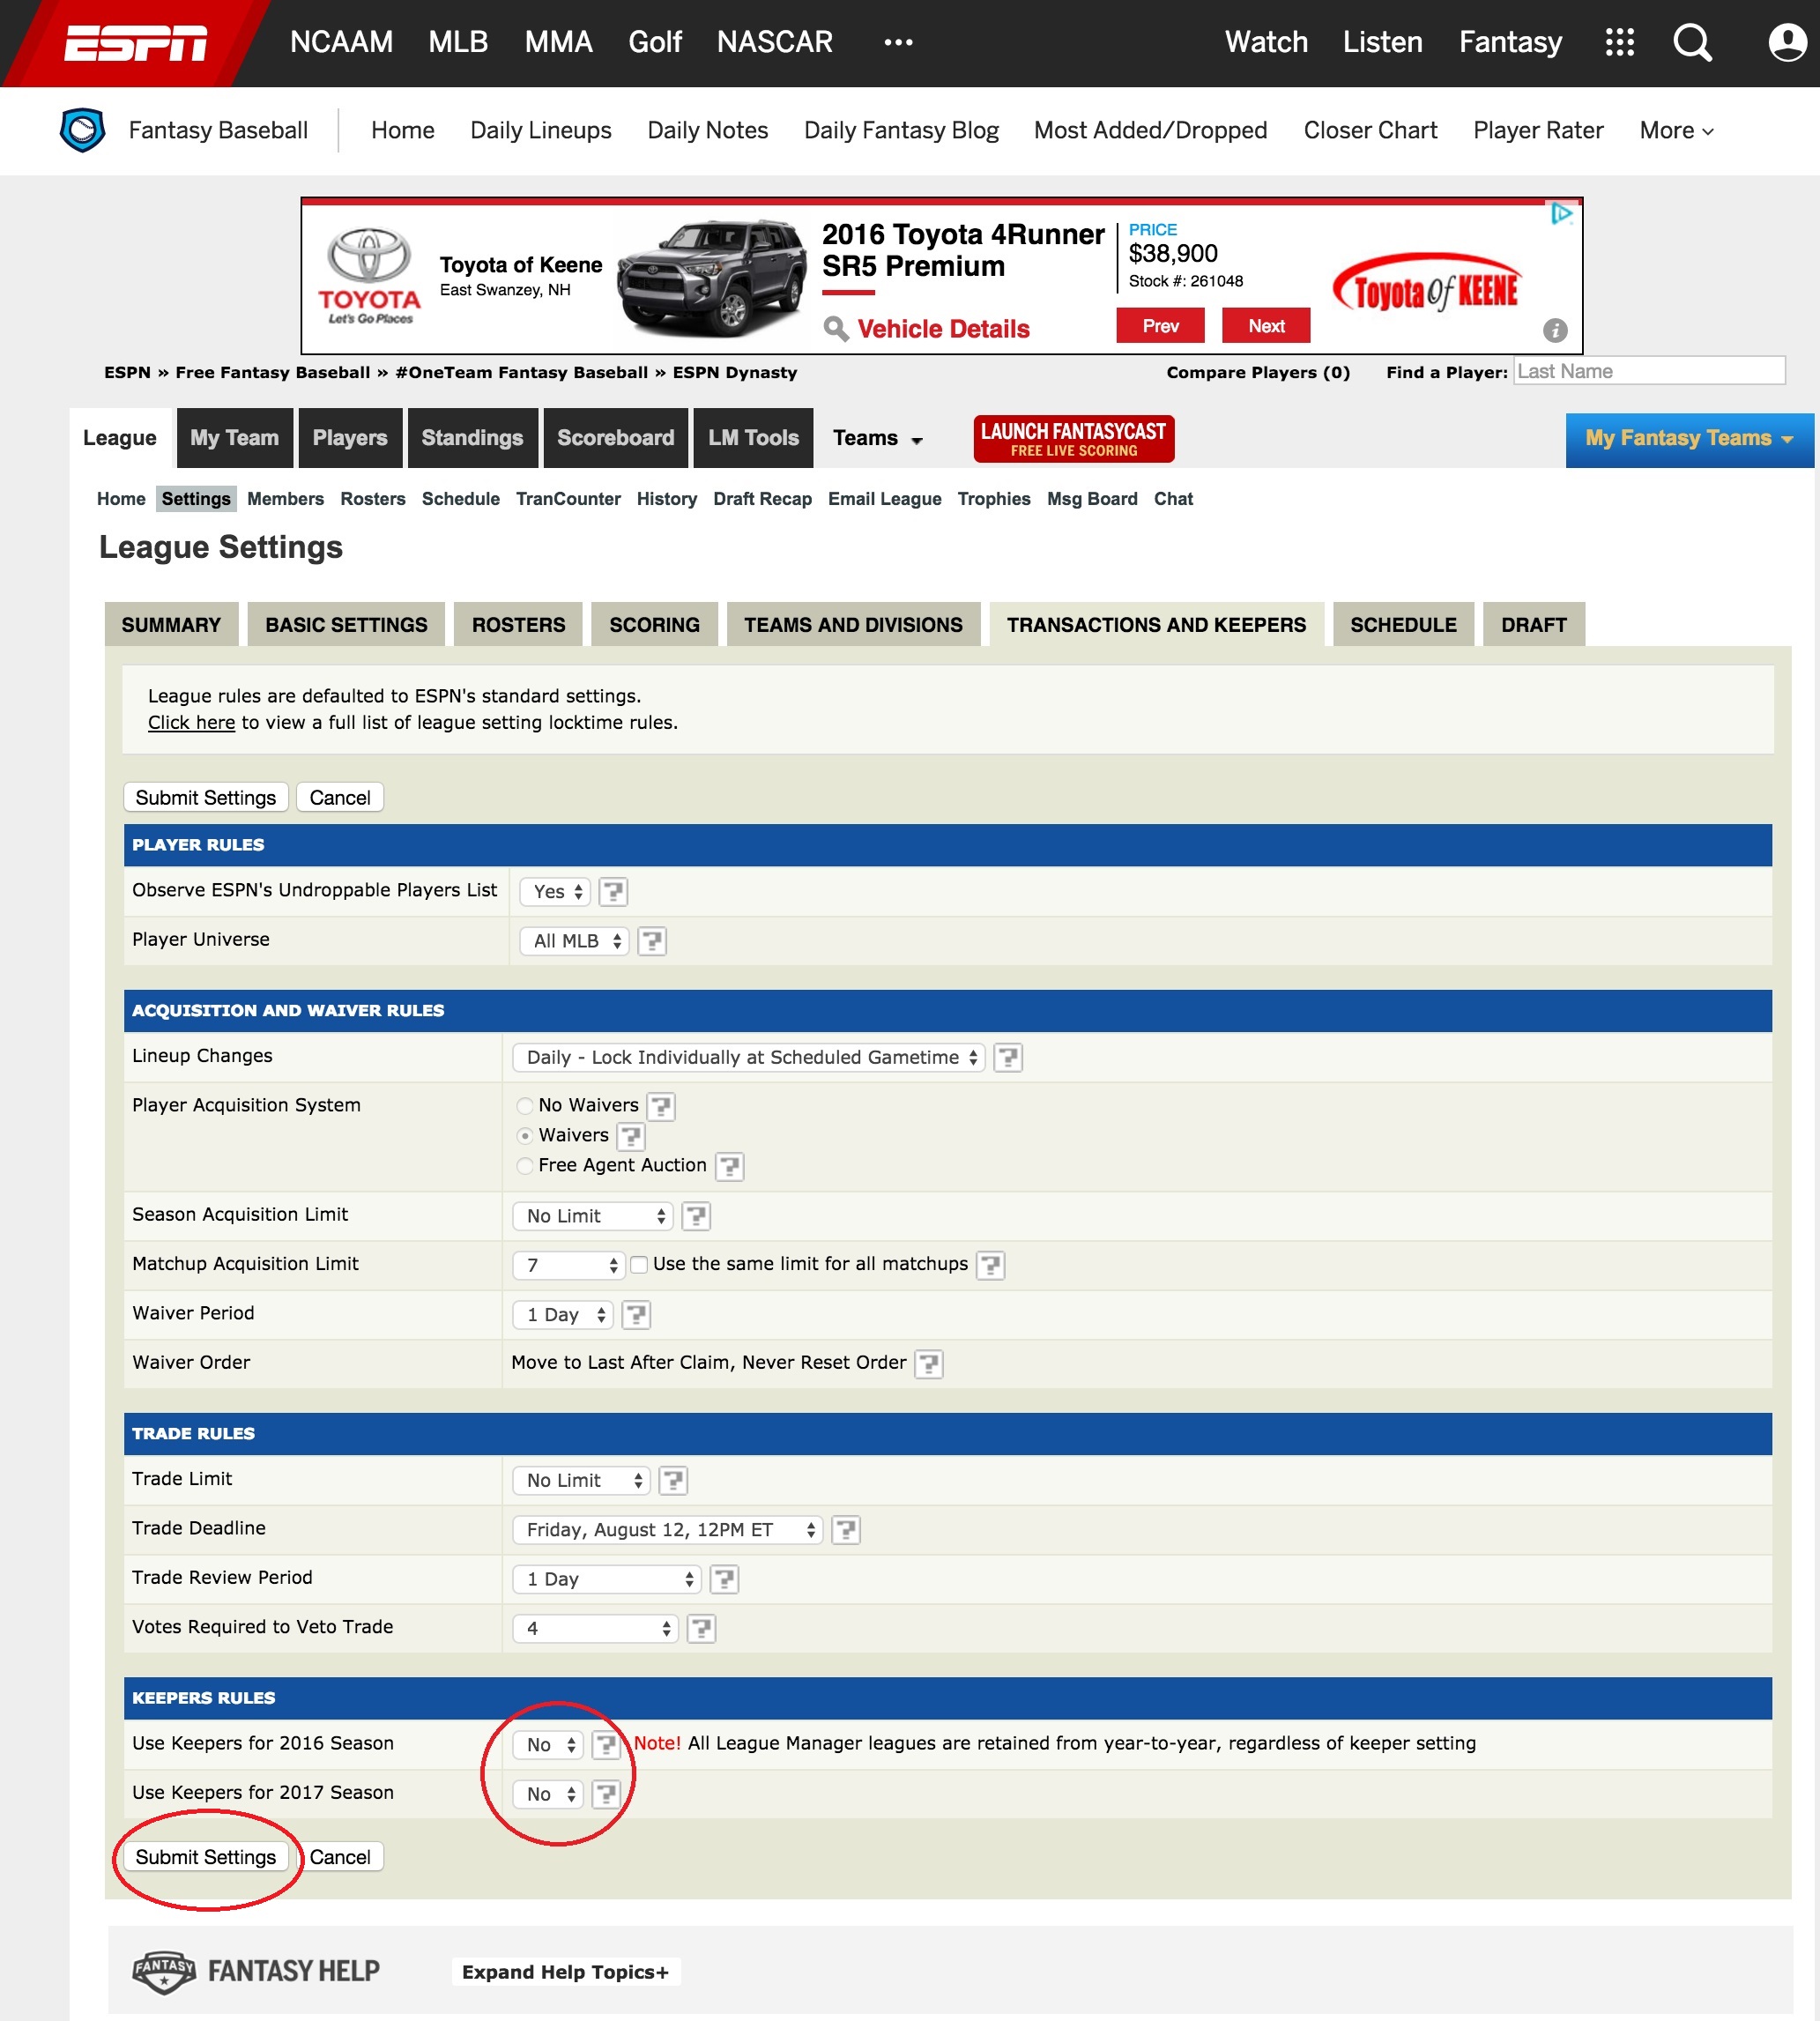Open help for Trade Deadline
This screenshot has height=2021, width=1820.
pos(846,1529)
